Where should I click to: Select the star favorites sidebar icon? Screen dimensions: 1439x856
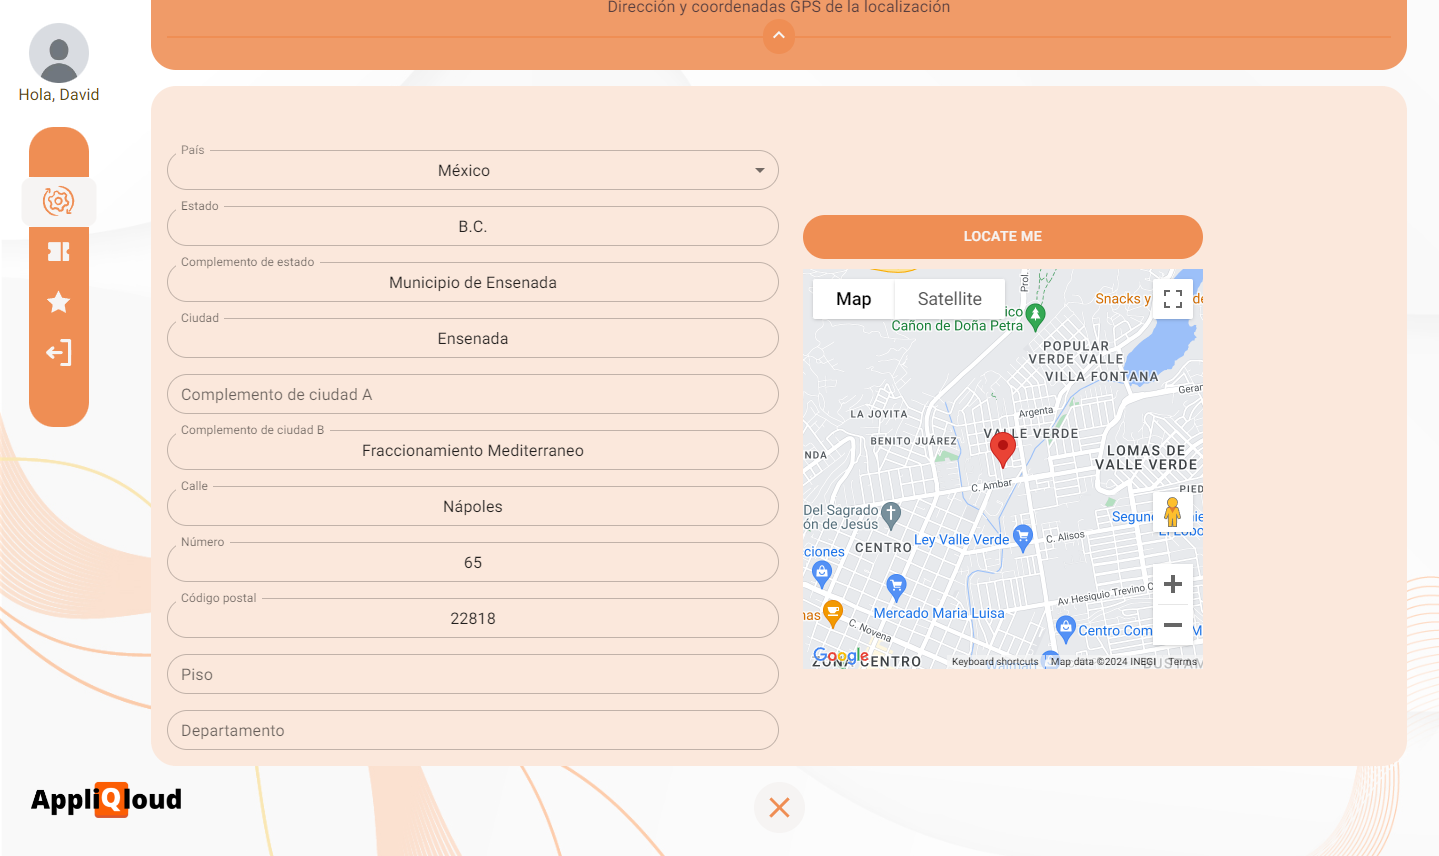(x=59, y=302)
